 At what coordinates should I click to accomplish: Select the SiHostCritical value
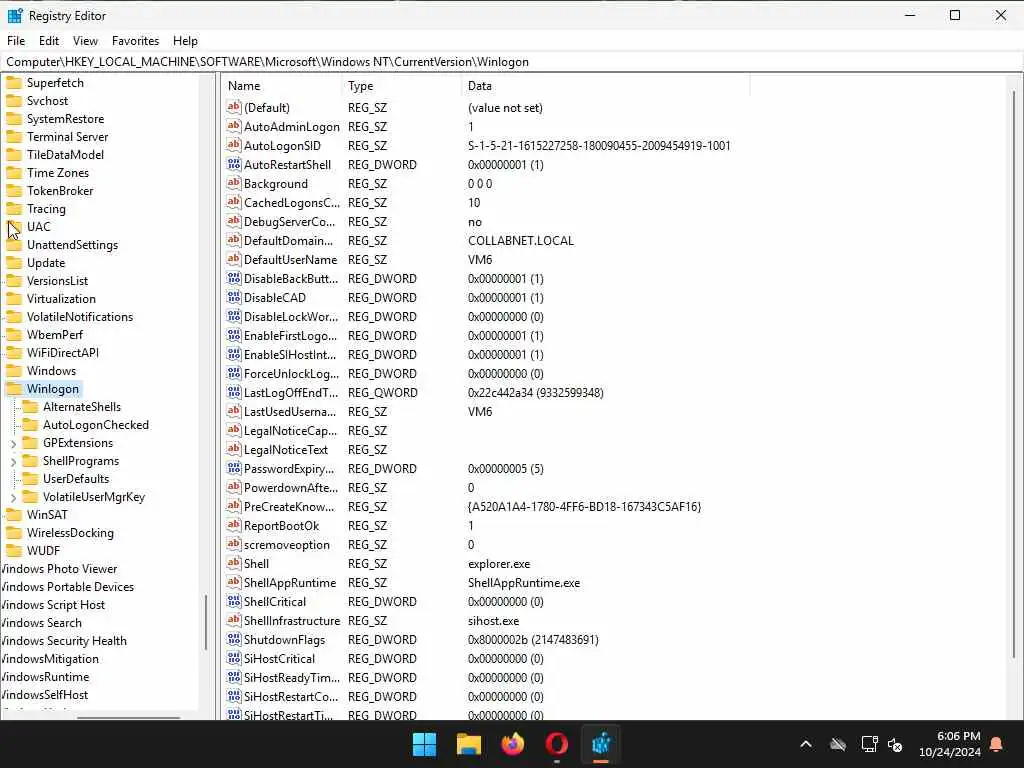point(279,658)
